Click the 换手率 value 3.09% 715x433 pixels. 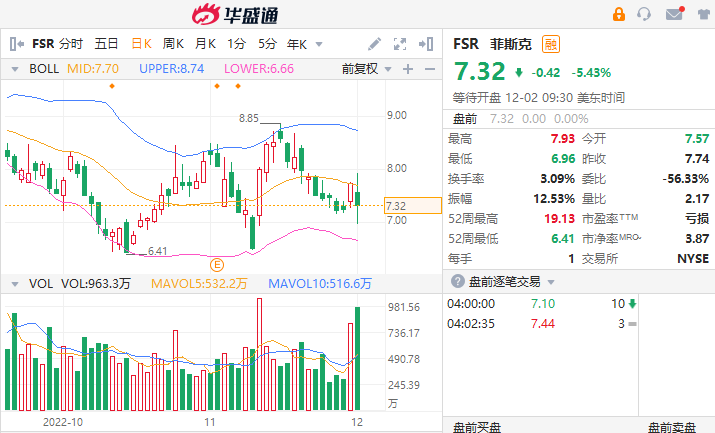click(x=558, y=179)
